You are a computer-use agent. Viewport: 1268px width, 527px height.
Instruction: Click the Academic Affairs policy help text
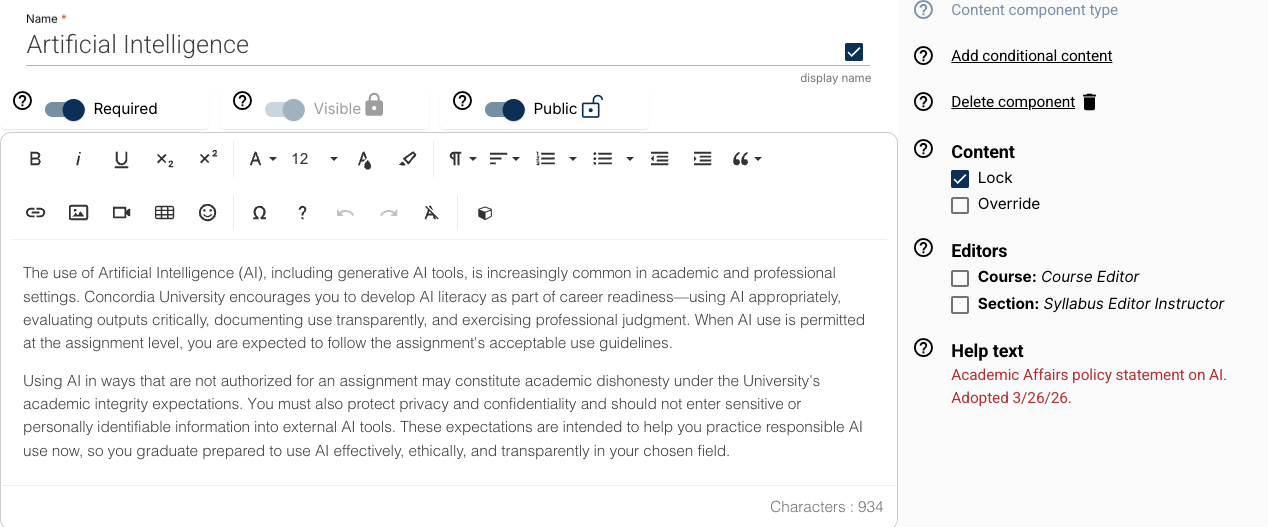coord(1089,386)
